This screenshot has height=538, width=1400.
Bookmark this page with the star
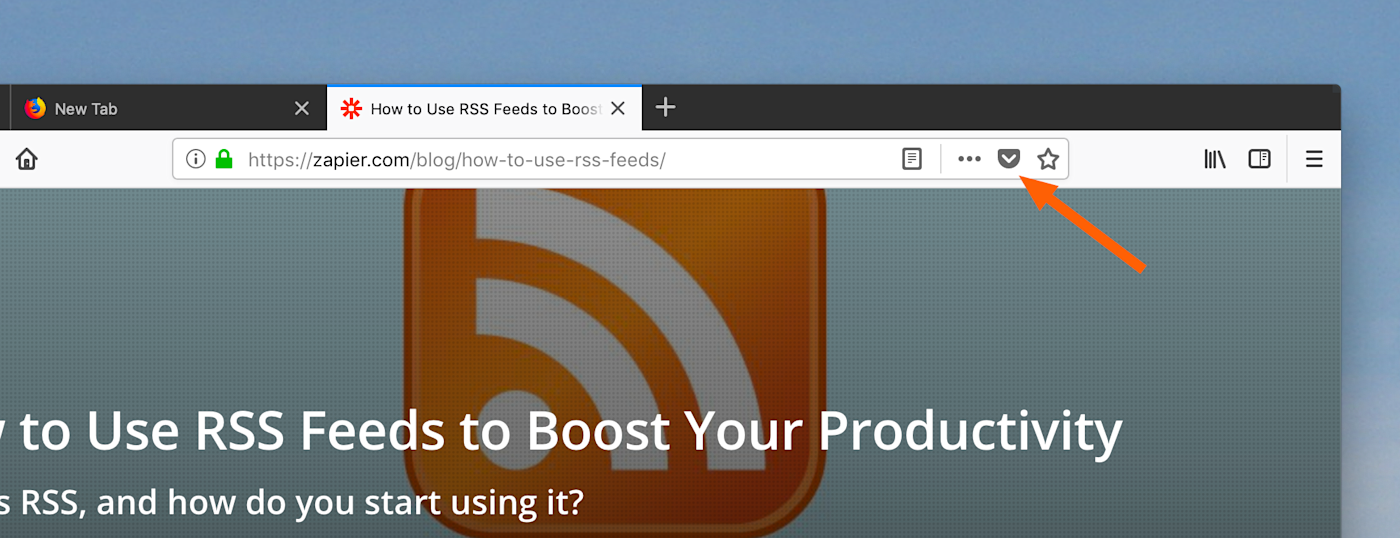click(1047, 159)
